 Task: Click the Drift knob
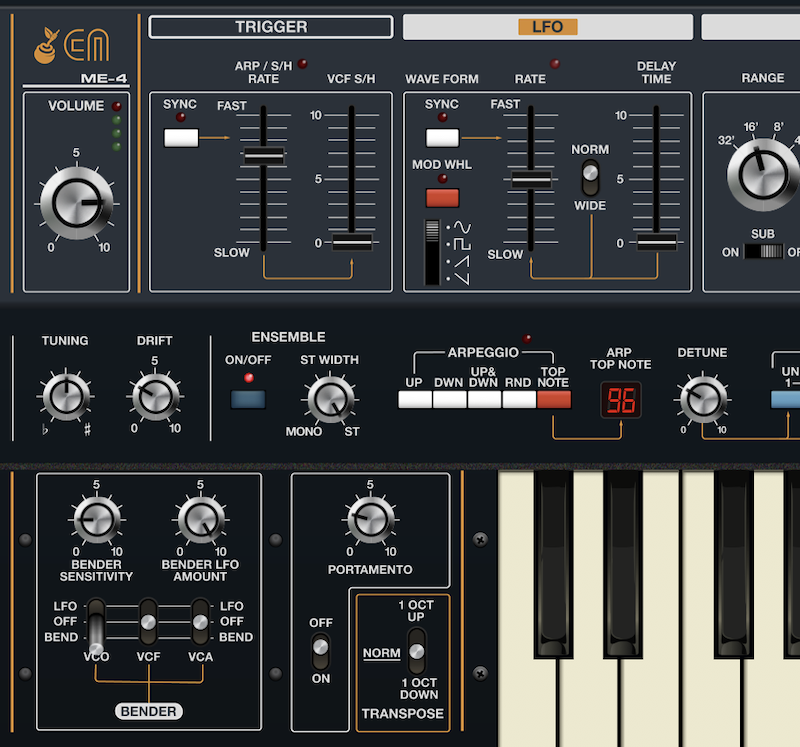[154, 397]
